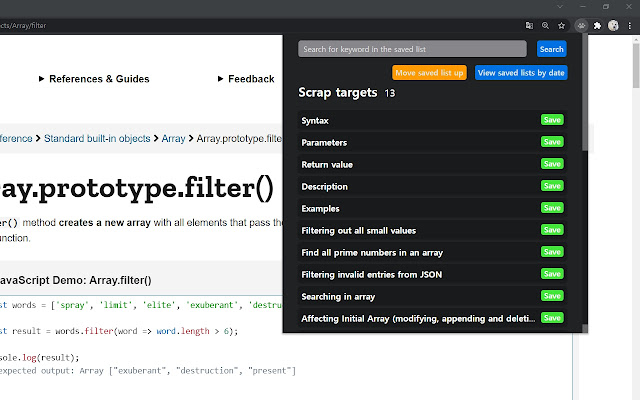Click the browser address bar URL

[x=23, y=26]
